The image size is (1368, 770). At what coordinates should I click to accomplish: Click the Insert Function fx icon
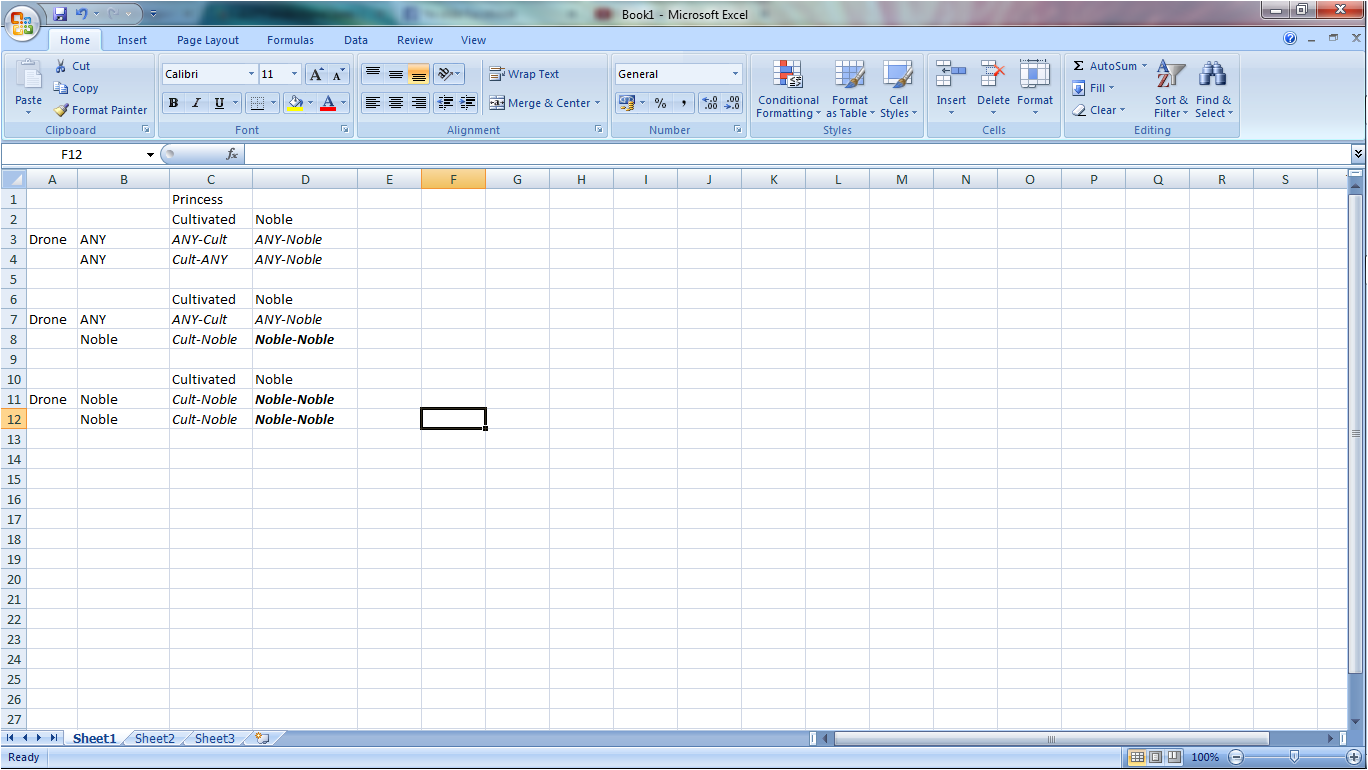click(x=232, y=154)
